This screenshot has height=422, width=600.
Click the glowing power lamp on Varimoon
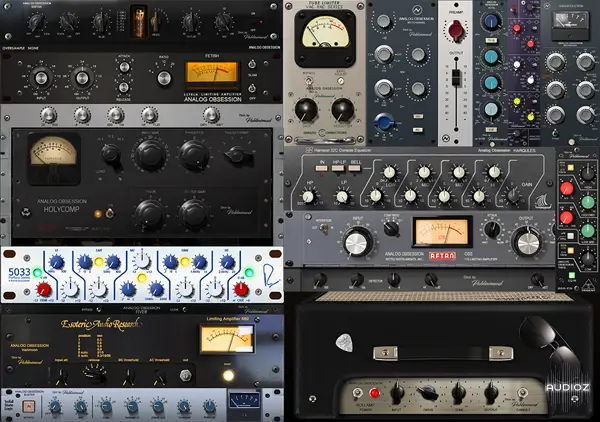pos(228,375)
